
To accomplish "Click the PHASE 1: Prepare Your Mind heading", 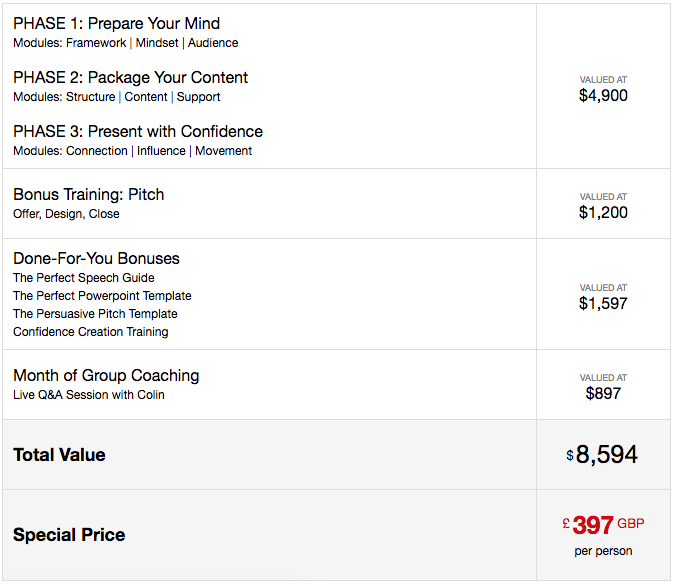I will (116, 23).
